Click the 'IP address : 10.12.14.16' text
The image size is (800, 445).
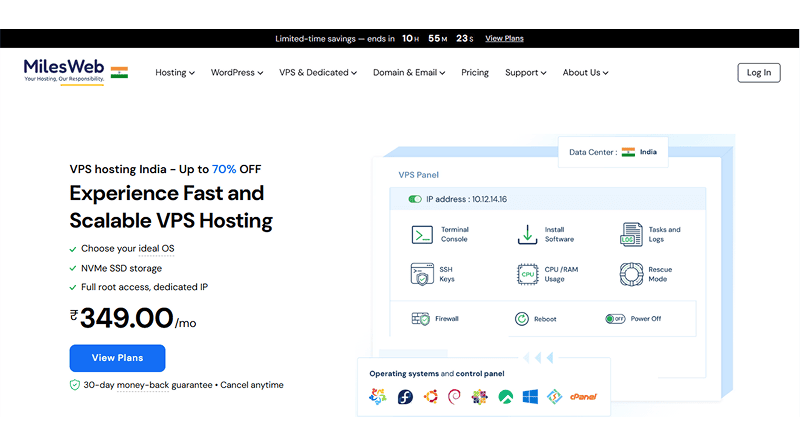coord(466,199)
